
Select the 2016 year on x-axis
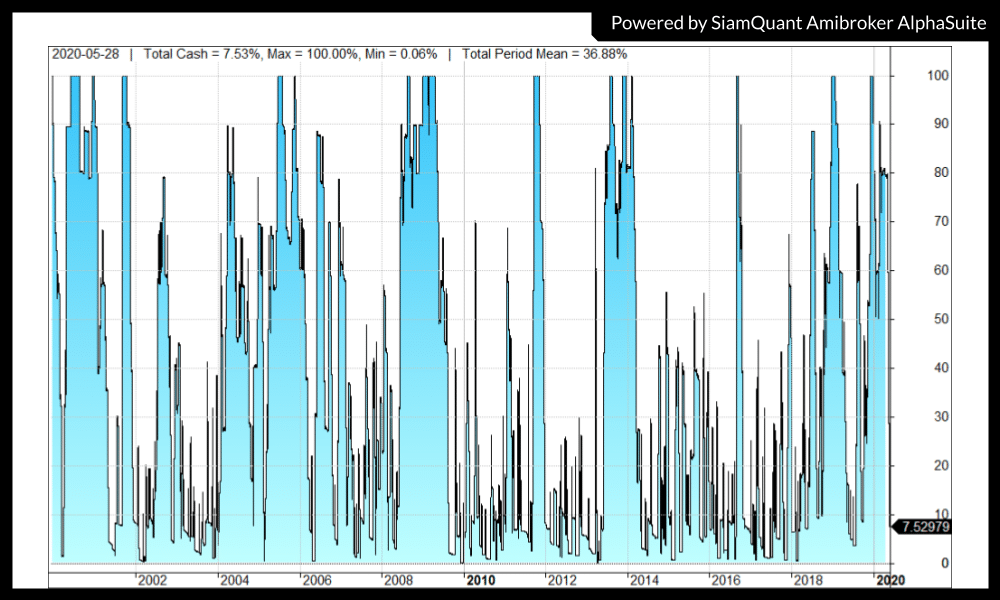[726, 580]
